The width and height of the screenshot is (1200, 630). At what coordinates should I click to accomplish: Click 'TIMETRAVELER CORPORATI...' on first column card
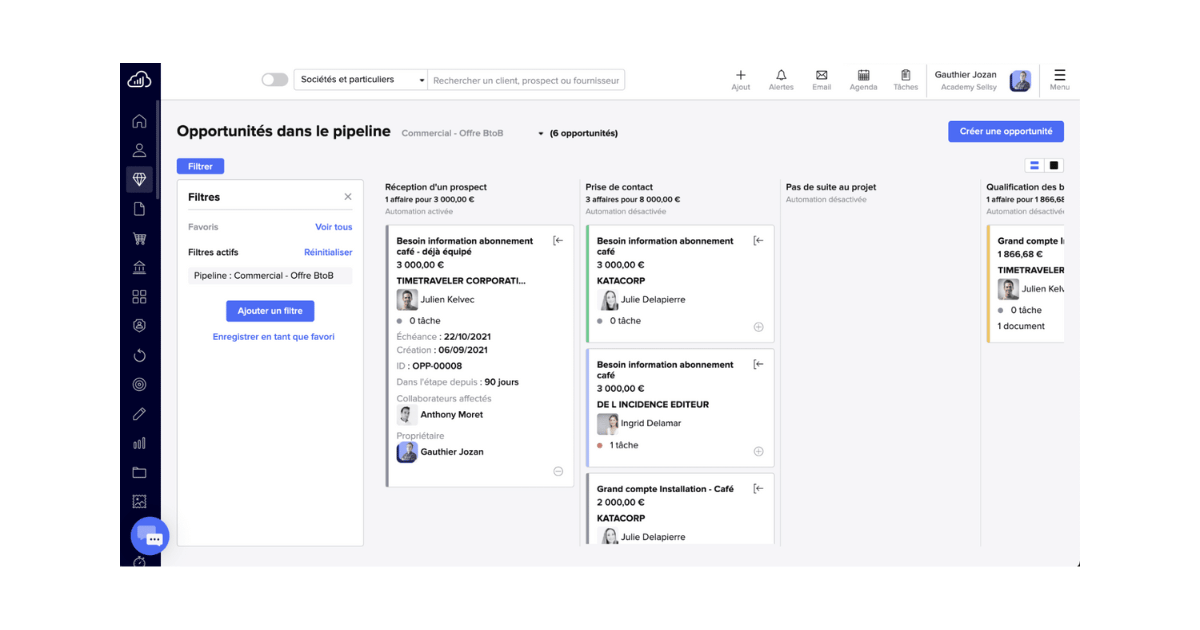461,281
